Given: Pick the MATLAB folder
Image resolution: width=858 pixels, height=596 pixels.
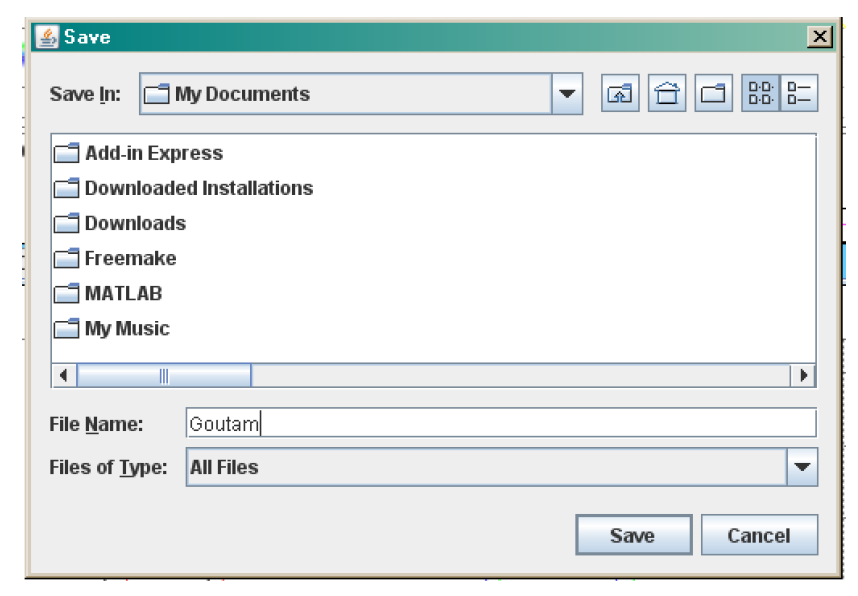Looking at the screenshot, I should [123, 293].
